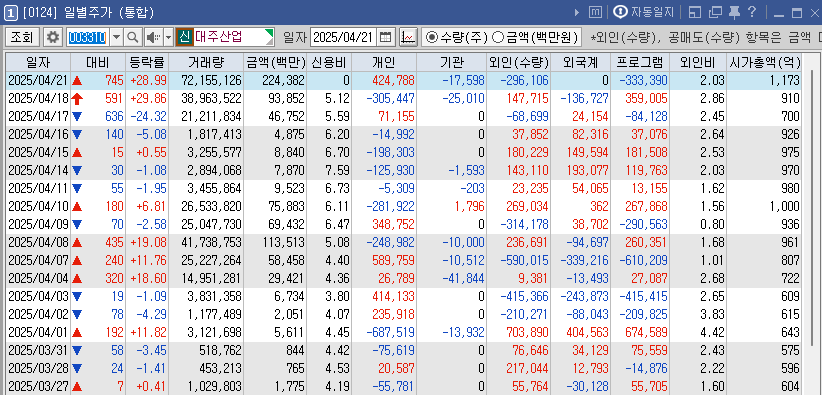This screenshot has height=395, width=822.
Task: Click the 프로그램 column header
Action: coord(640,62)
